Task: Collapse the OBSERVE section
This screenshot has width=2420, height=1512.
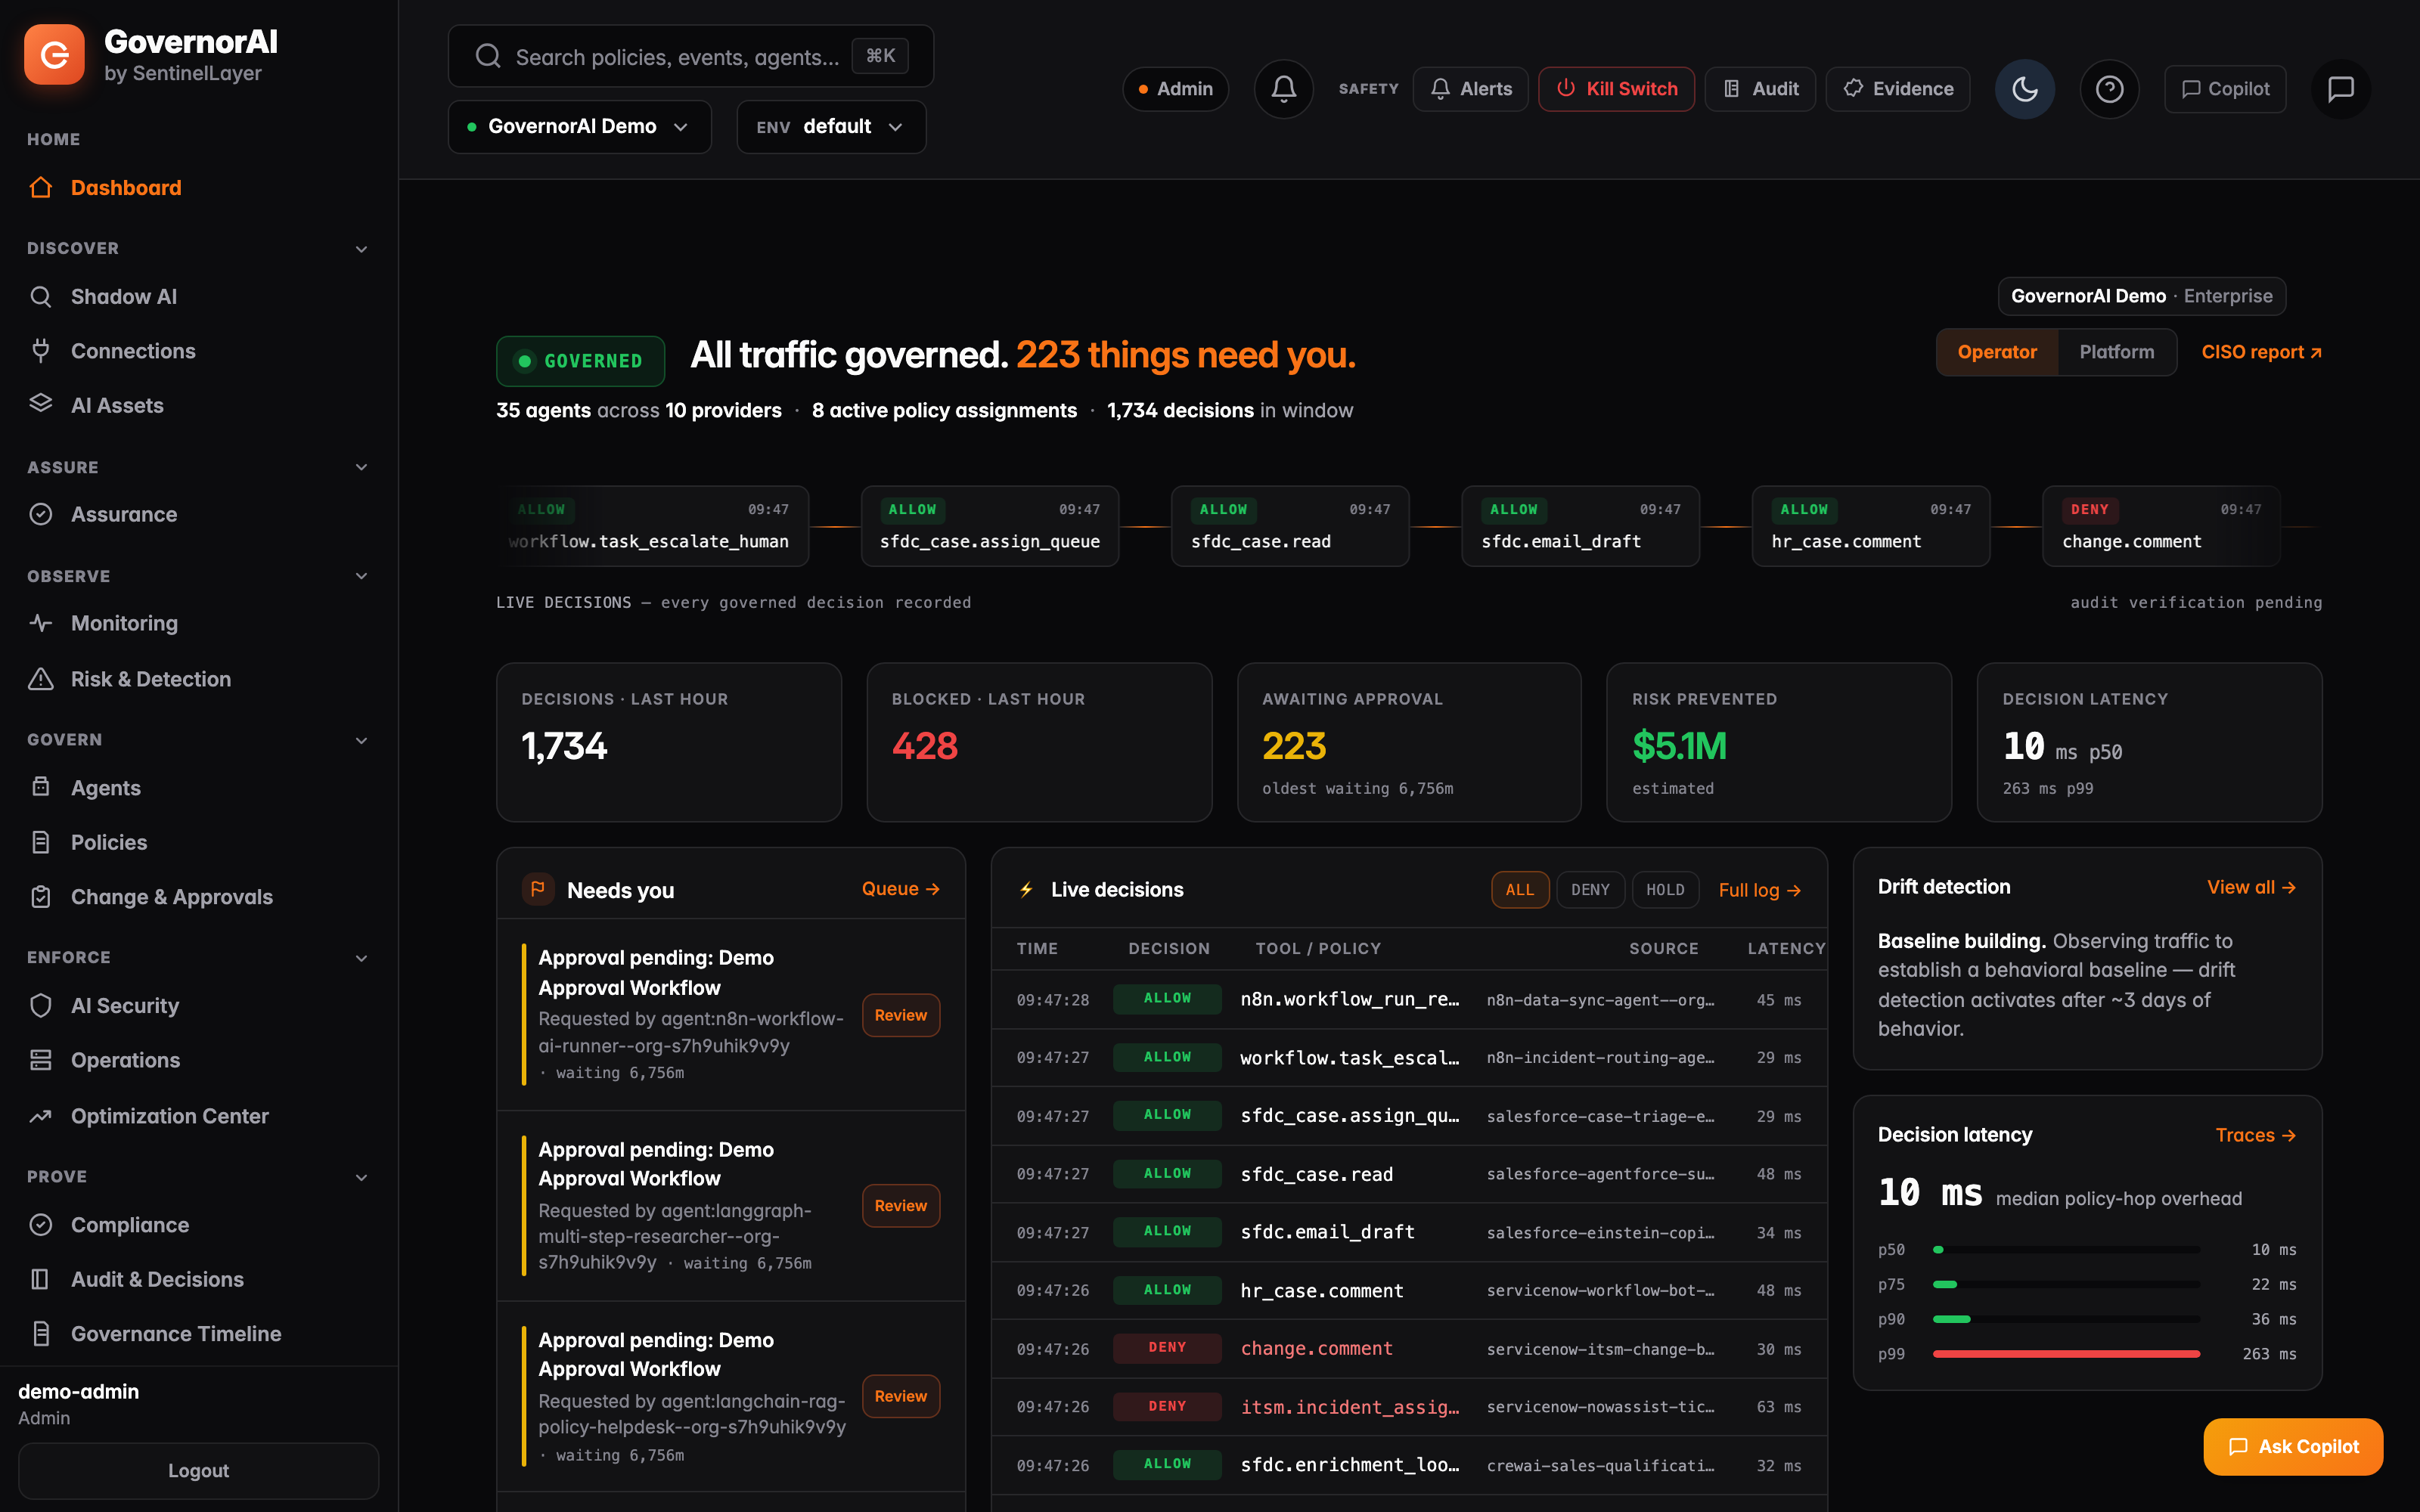Action: [x=362, y=576]
